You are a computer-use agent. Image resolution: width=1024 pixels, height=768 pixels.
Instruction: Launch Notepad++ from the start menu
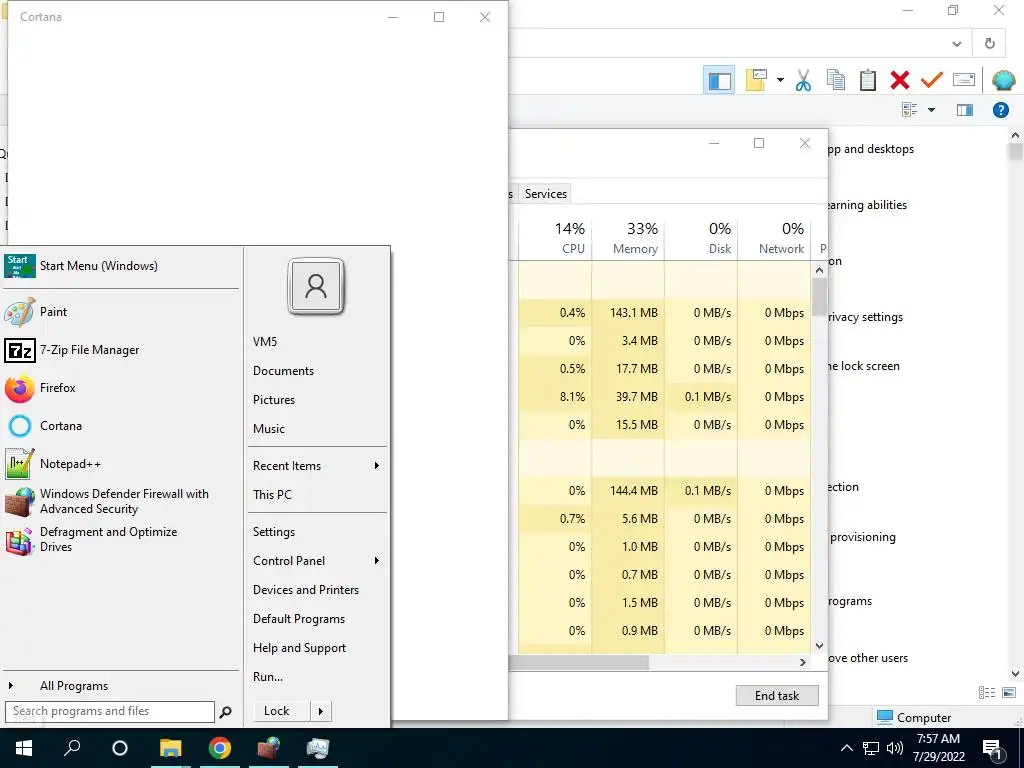[121, 464]
